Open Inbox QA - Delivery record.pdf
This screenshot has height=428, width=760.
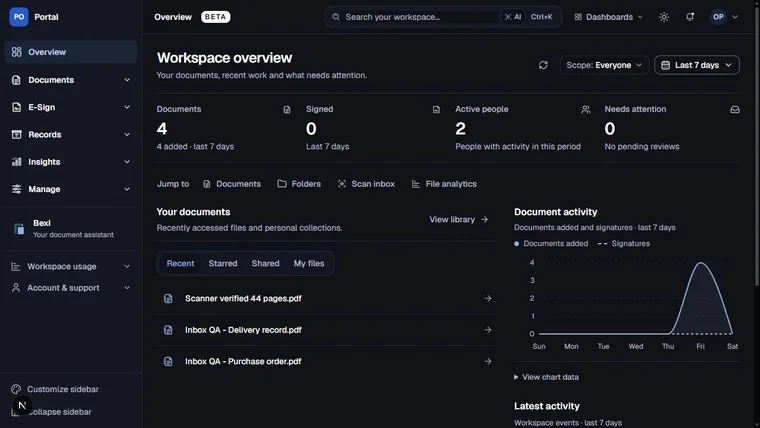[326, 330]
